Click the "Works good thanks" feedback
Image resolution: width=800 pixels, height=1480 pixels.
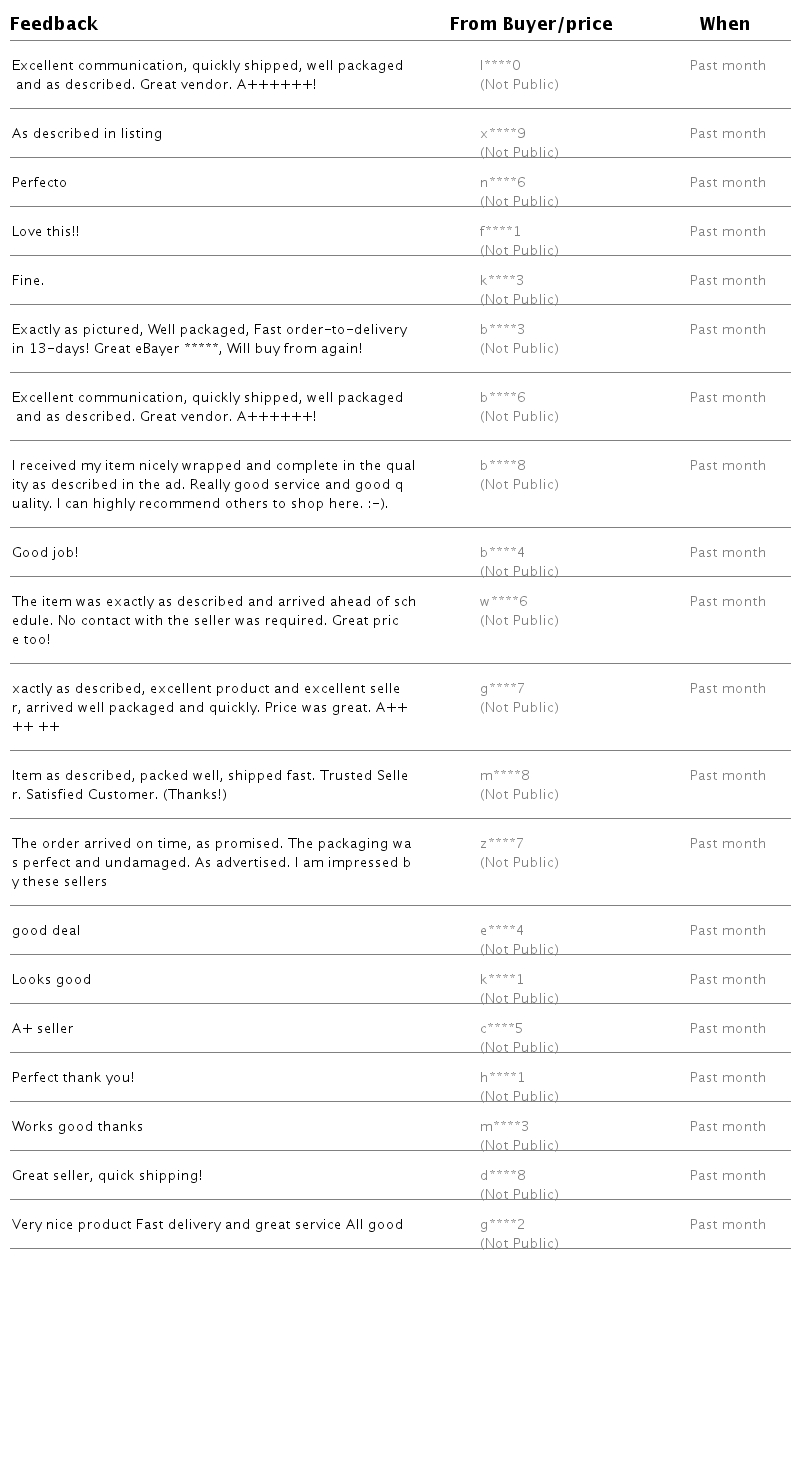[77, 1127]
